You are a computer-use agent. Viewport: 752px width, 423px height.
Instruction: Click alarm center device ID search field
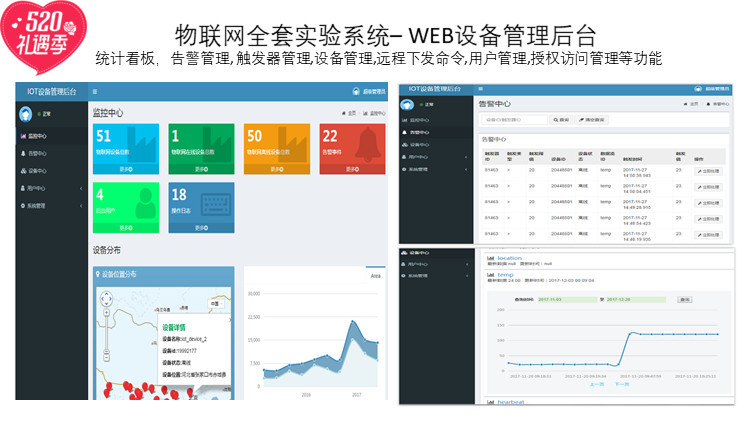click(x=515, y=119)
